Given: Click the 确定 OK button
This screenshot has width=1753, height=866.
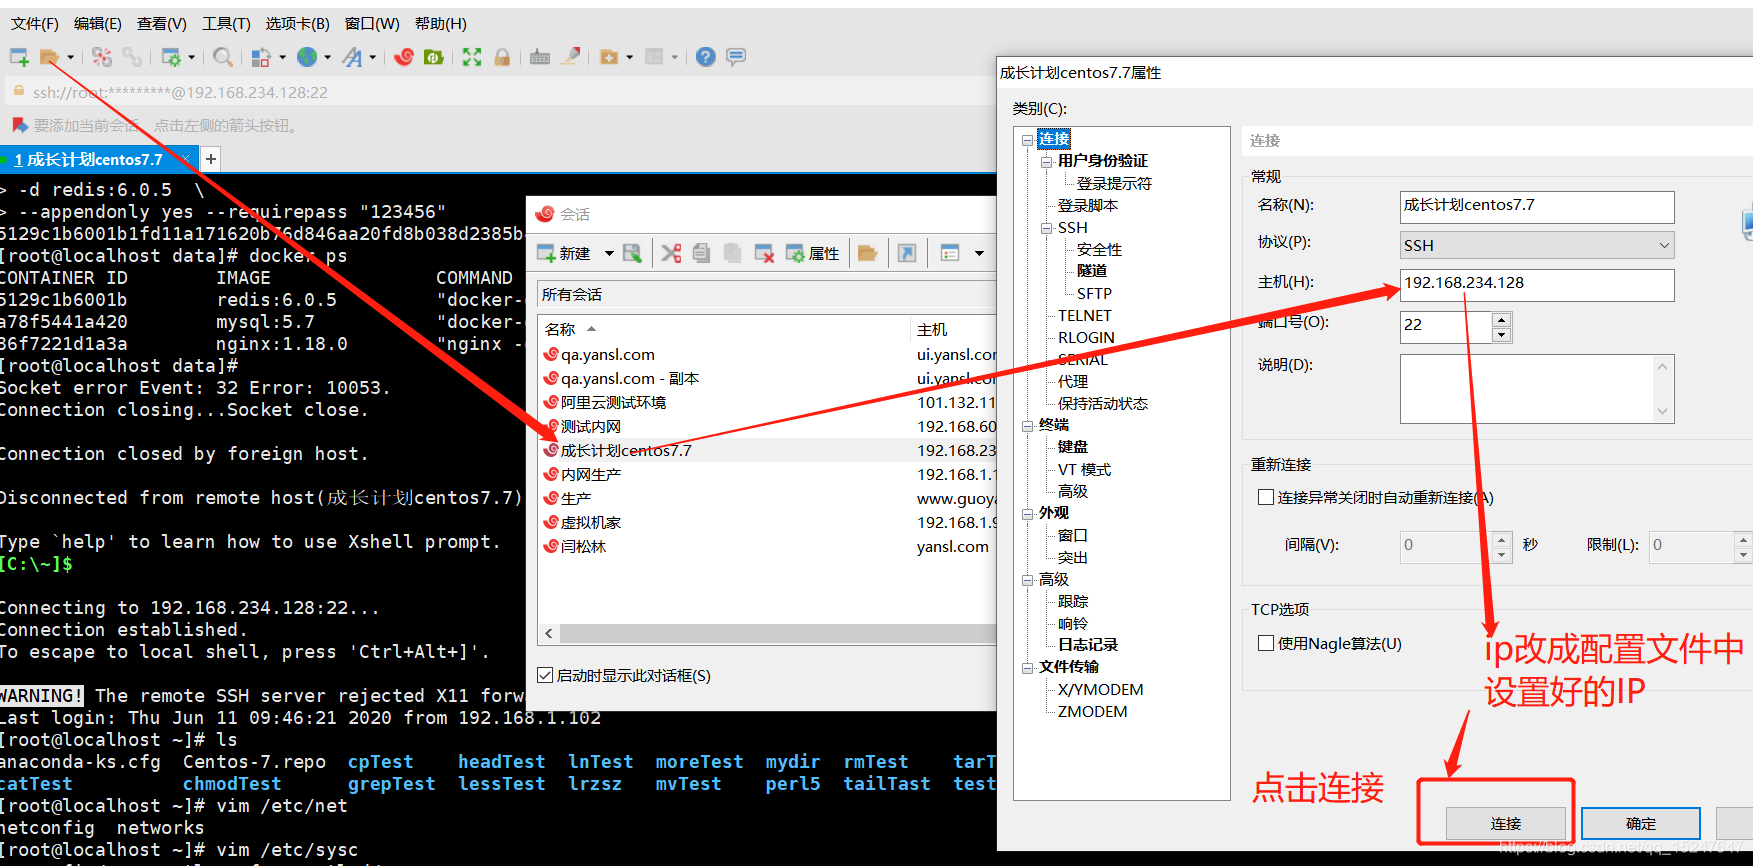Looking at the screenshot, I should [x=1640, y=823].
